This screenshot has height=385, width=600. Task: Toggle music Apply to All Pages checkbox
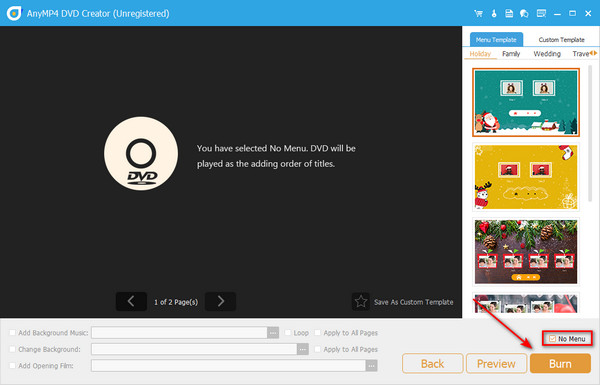318,333
